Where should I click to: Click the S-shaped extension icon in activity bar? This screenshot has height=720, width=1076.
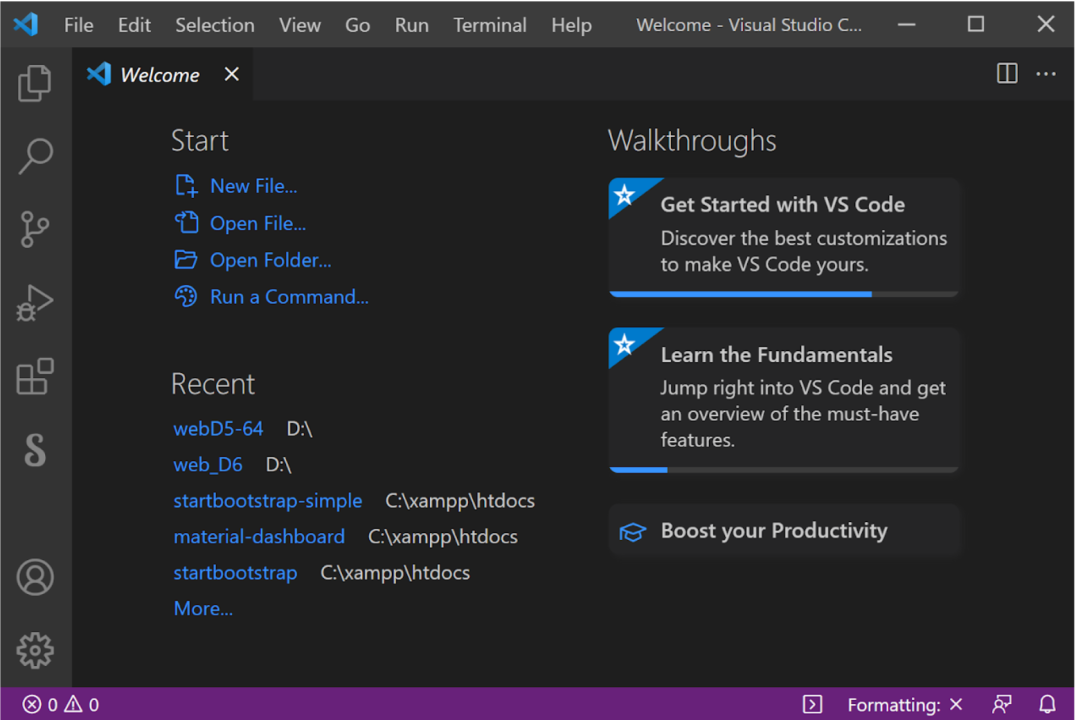tap(35, 450)
